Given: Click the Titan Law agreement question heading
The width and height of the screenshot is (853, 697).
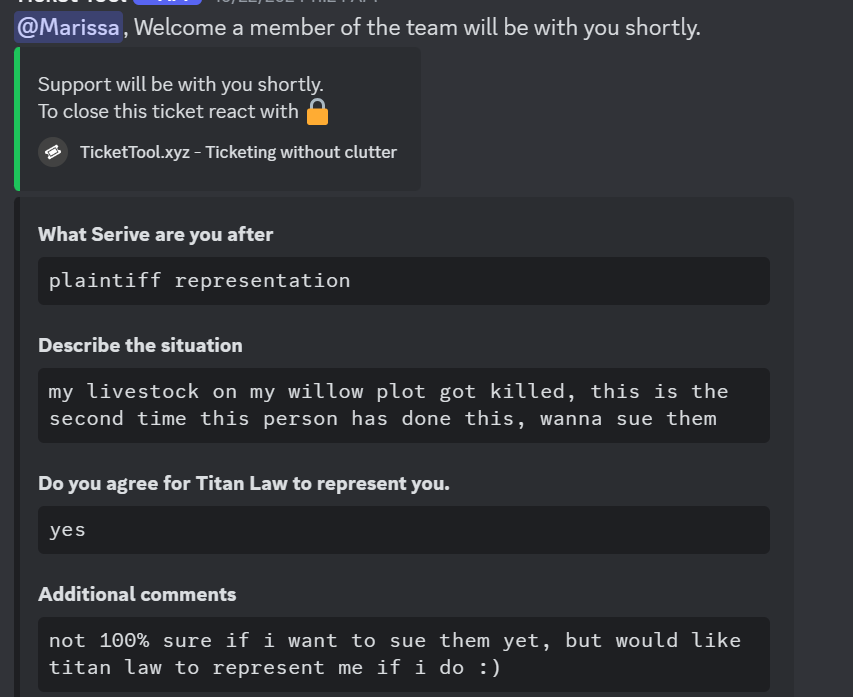Looking at the screenshot, I should 244,484.
